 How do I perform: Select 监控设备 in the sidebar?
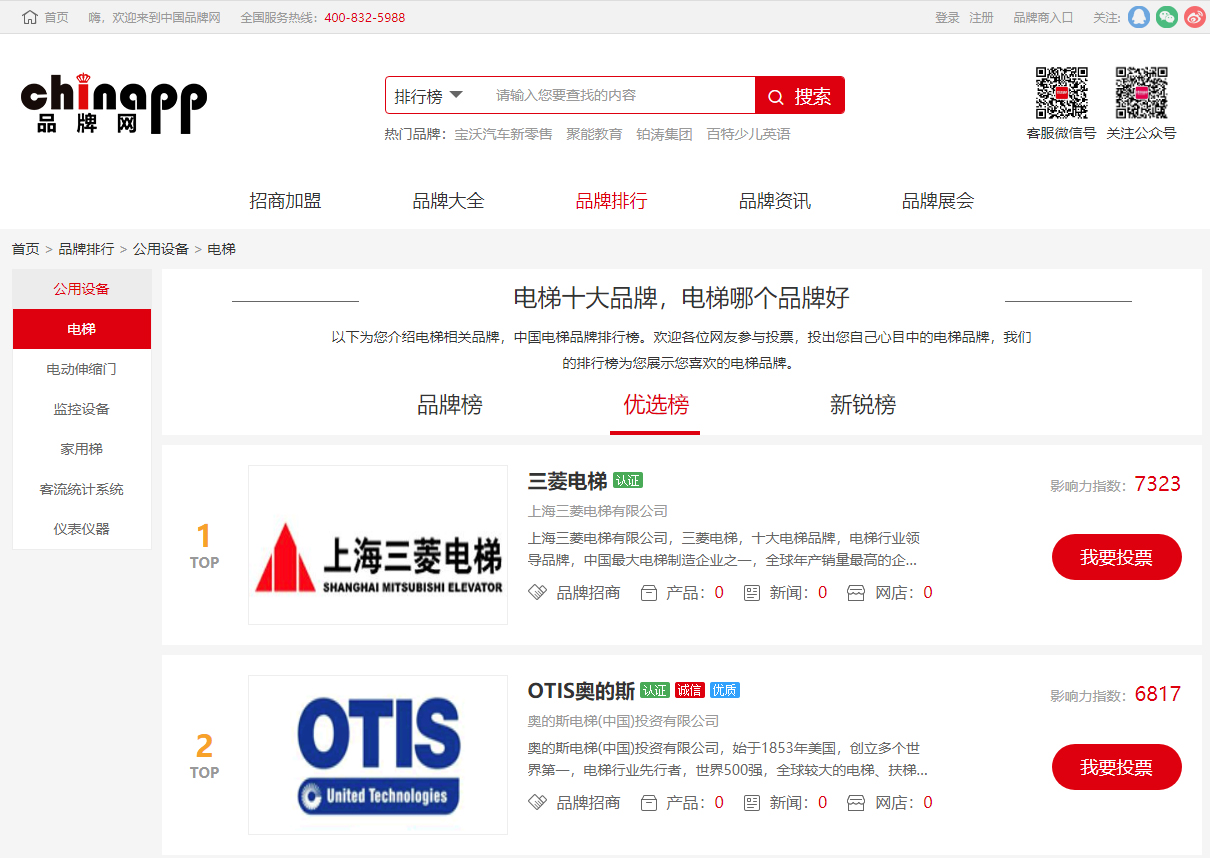pos(82,409)
